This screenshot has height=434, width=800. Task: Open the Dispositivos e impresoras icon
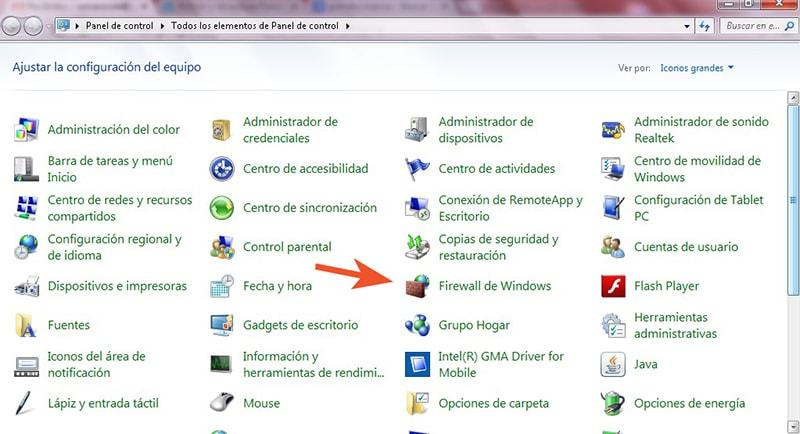26,286
